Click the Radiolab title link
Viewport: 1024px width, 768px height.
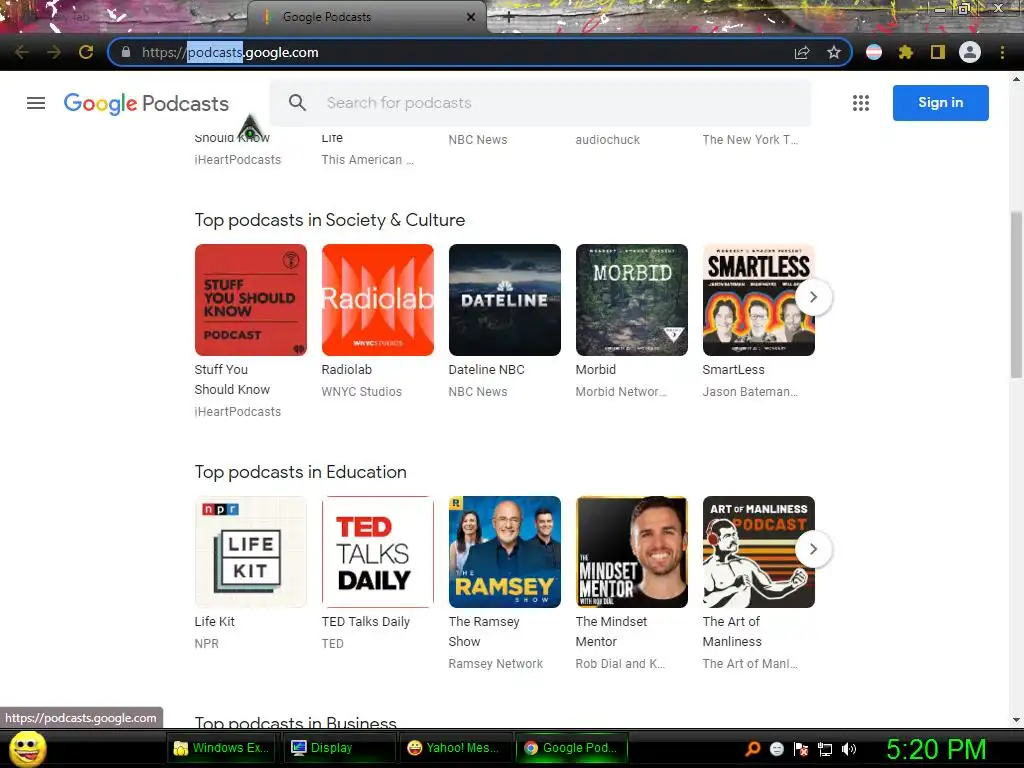coord(347,370)
